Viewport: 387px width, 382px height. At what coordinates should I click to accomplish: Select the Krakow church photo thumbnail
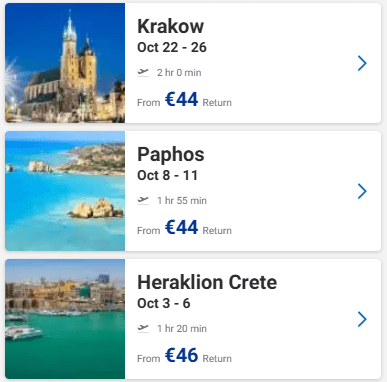pos(65,63)
